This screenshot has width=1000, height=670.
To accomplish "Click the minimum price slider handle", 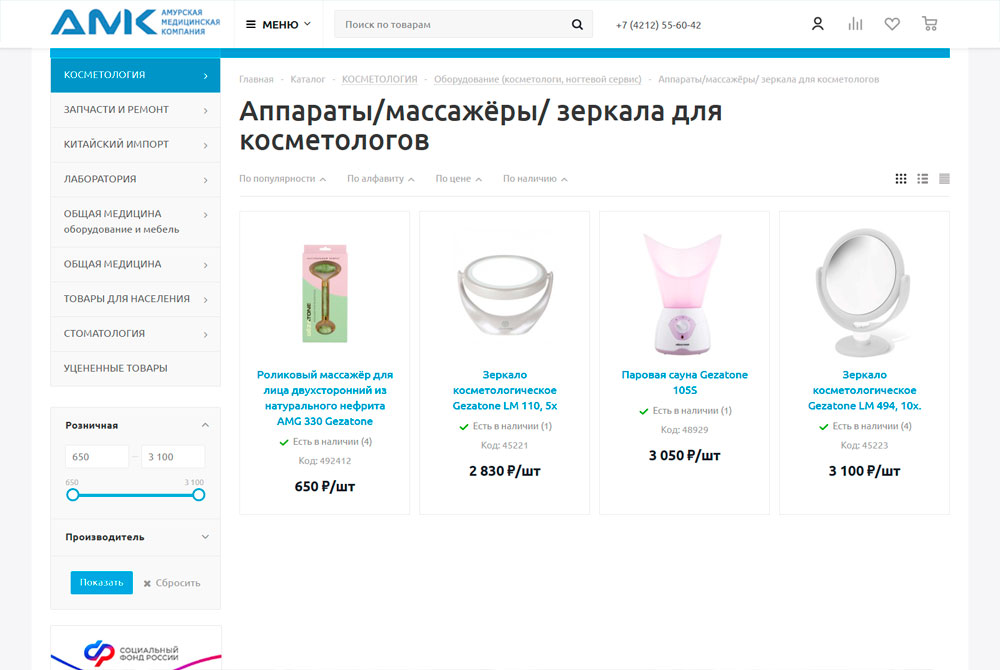I will [x=73, y=495].
